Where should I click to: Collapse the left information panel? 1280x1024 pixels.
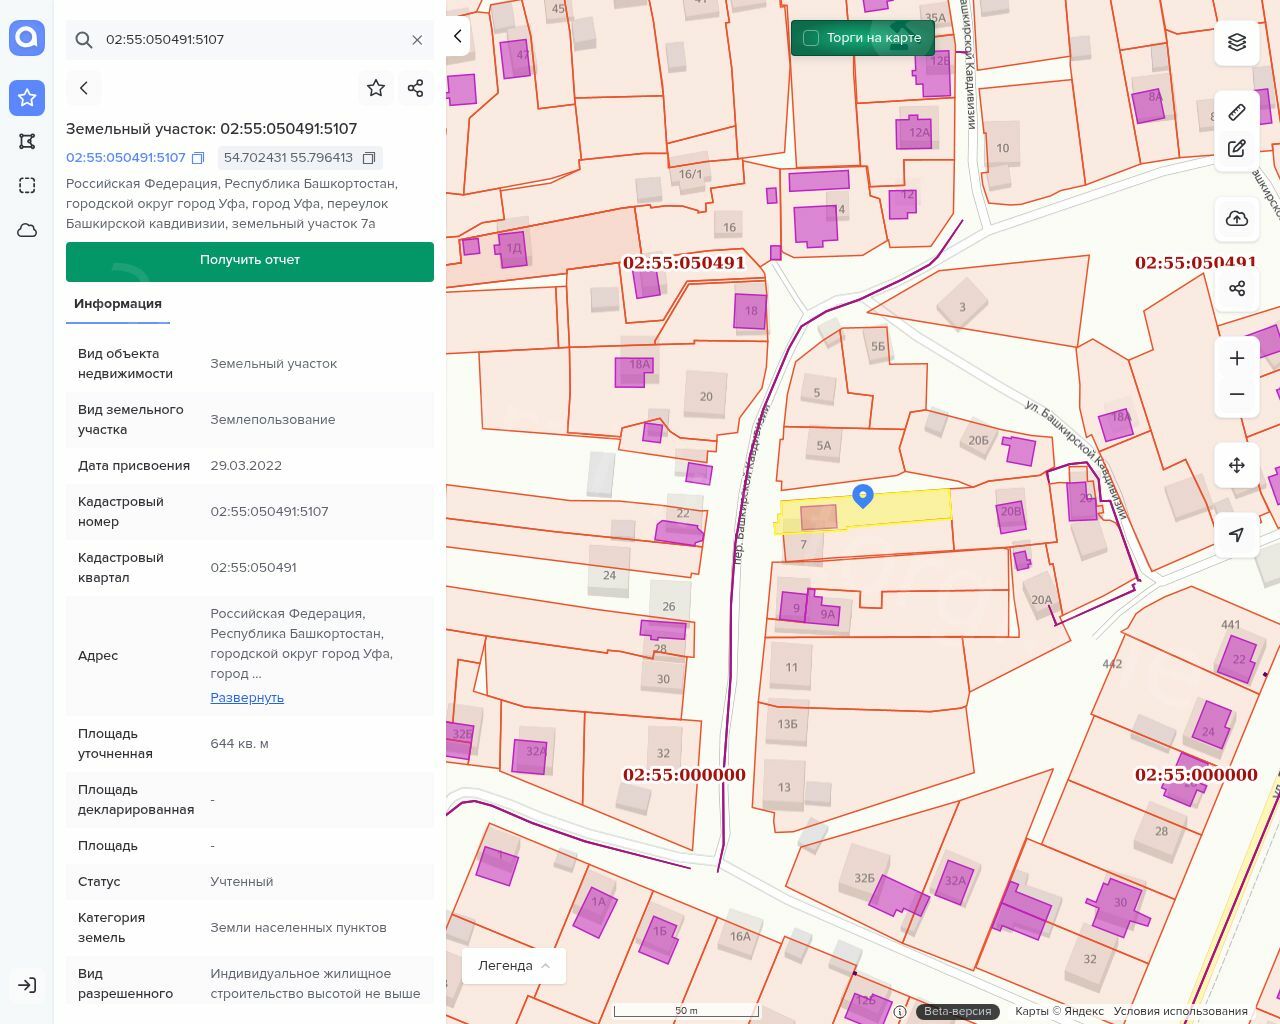(x=458, y=36)
